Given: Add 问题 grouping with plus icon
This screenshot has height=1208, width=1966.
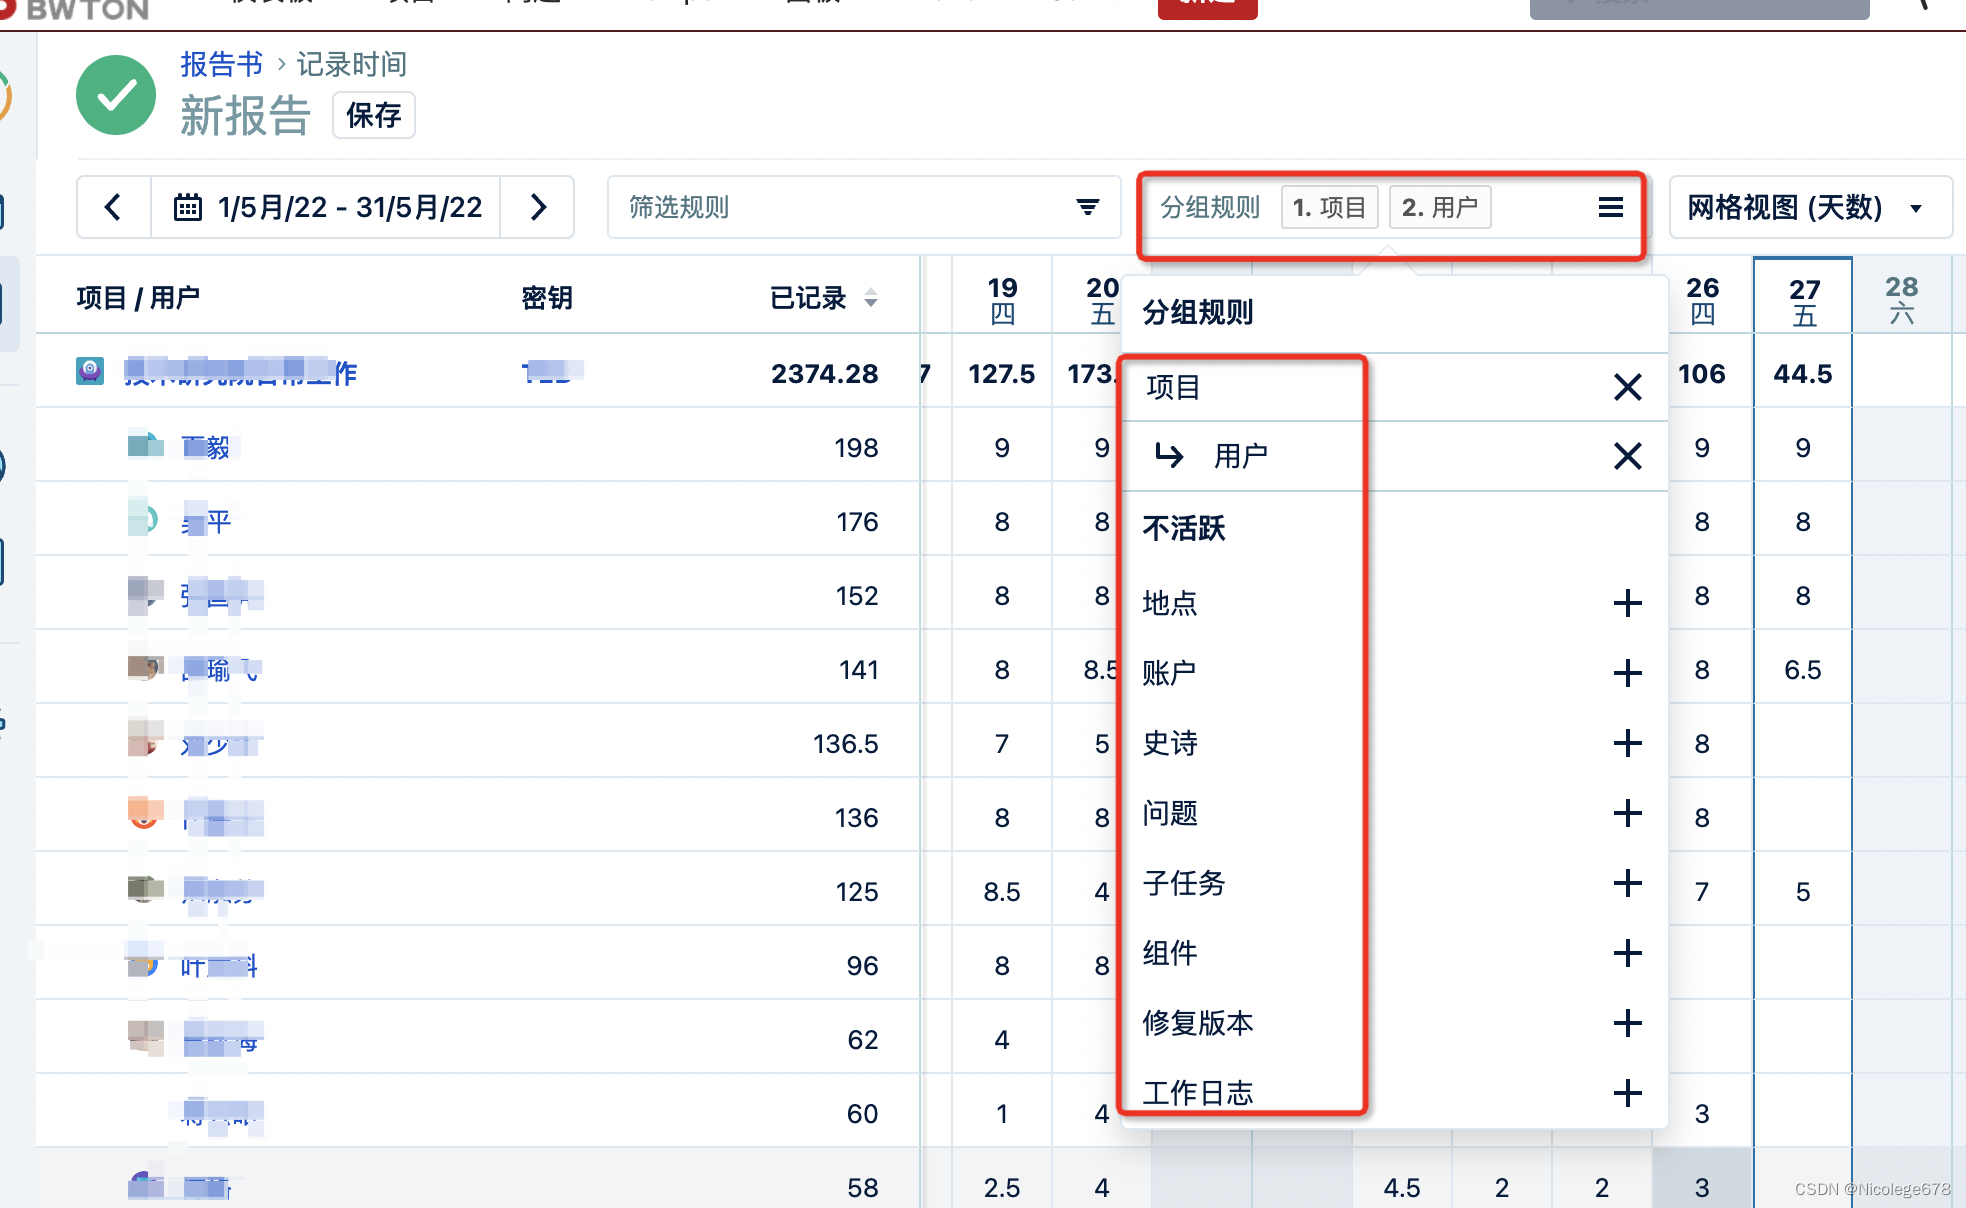Looking at the screenshot, I should click(x=1627, y=813).
